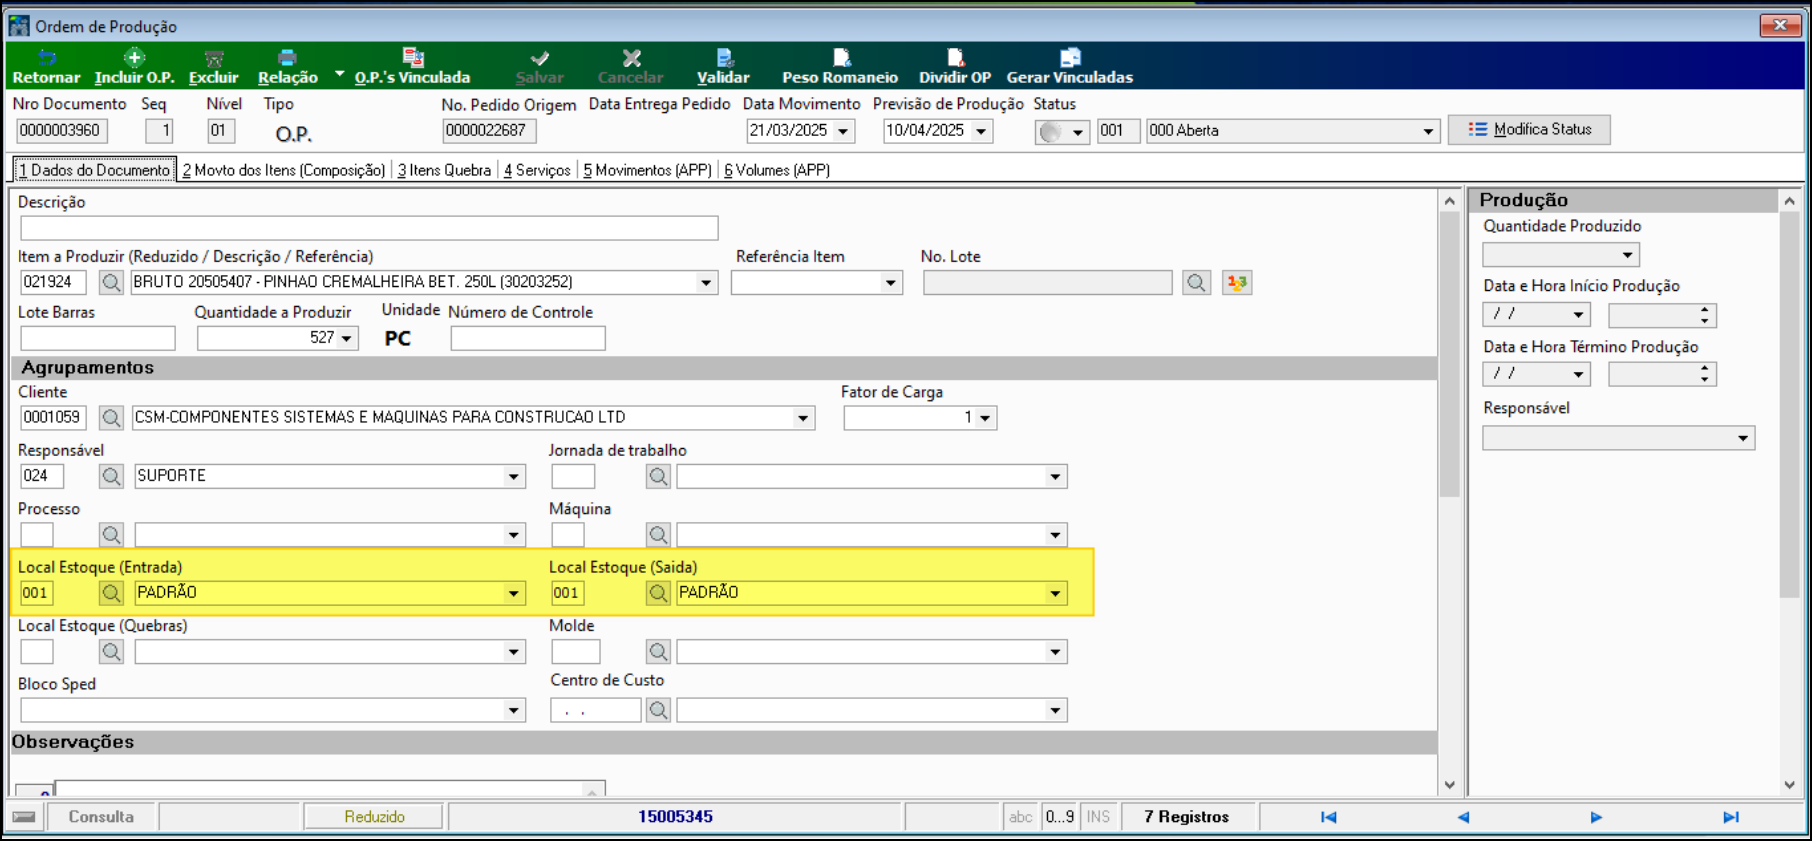Open Status color circle dropdown

click(x=1077, y=132)
